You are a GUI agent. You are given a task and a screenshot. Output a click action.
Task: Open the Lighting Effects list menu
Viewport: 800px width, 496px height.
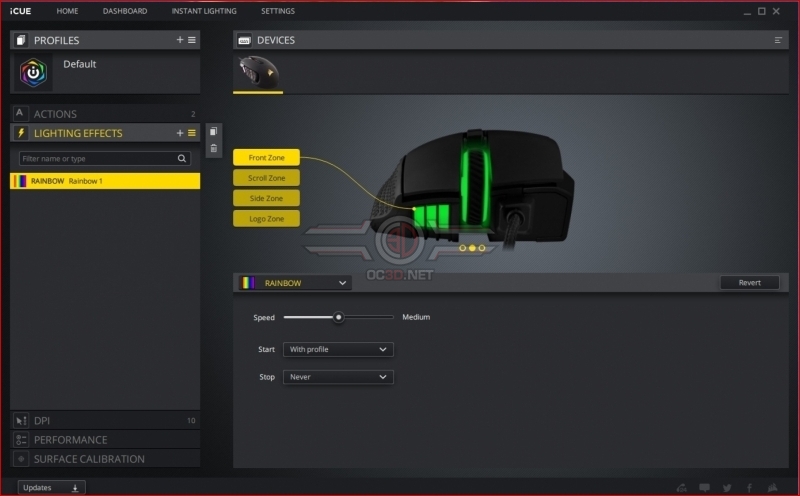point(192,133)
